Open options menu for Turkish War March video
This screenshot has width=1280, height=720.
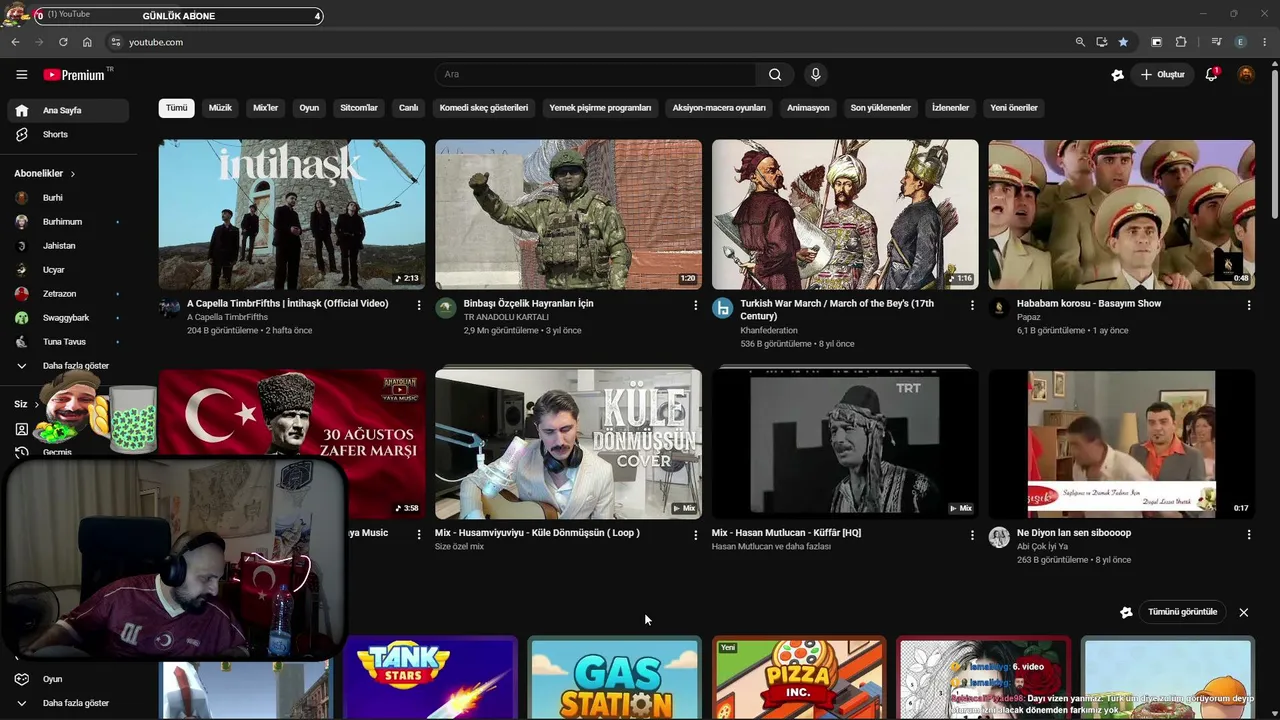click(x=972, y=305)
